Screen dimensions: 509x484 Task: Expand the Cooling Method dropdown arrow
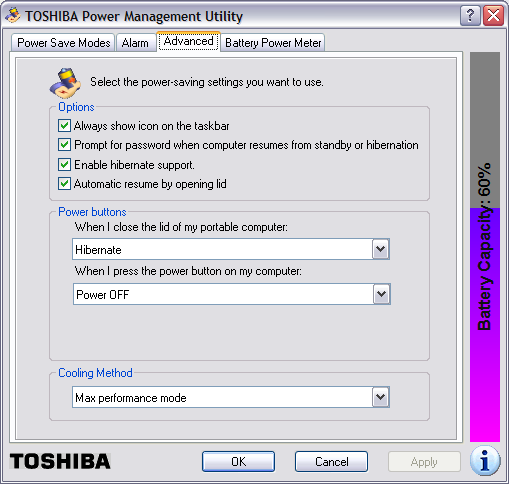tap(381, 397)
